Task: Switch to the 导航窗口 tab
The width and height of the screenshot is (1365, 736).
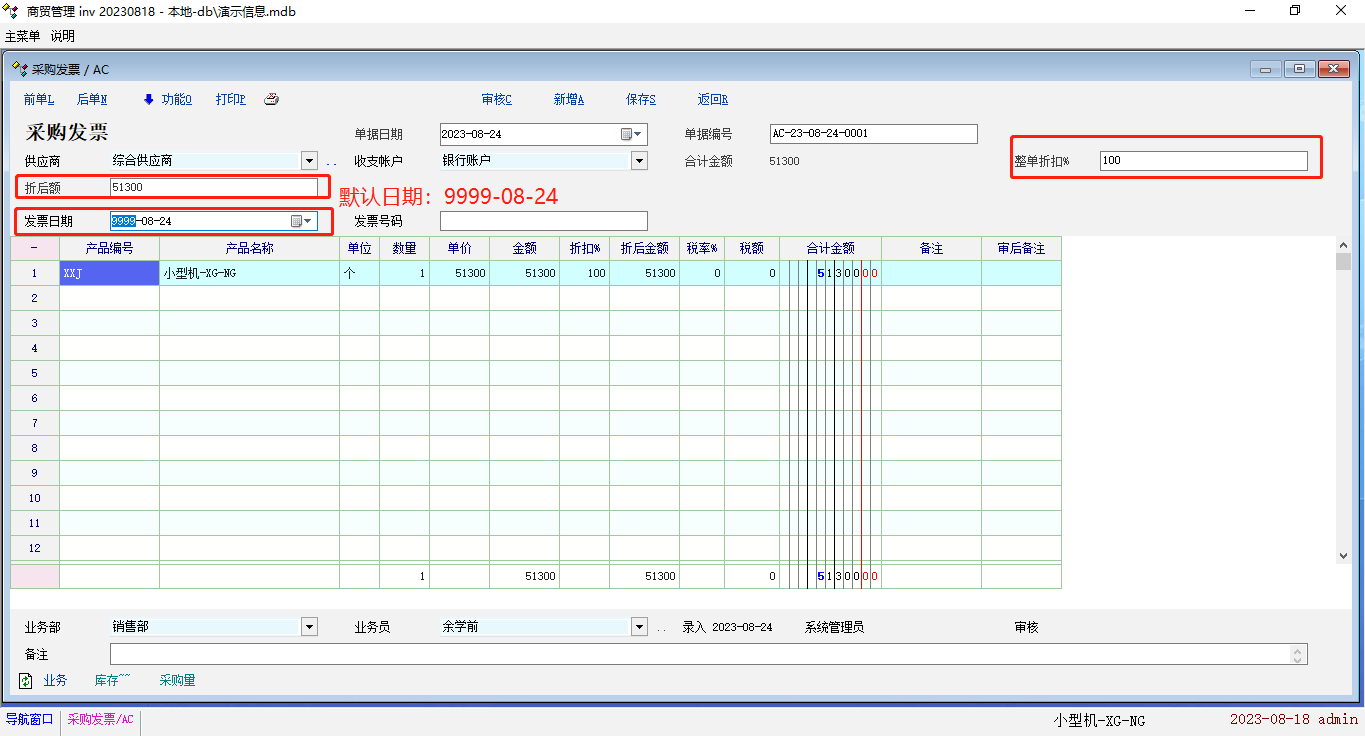Action: click(x=30, y=719)
